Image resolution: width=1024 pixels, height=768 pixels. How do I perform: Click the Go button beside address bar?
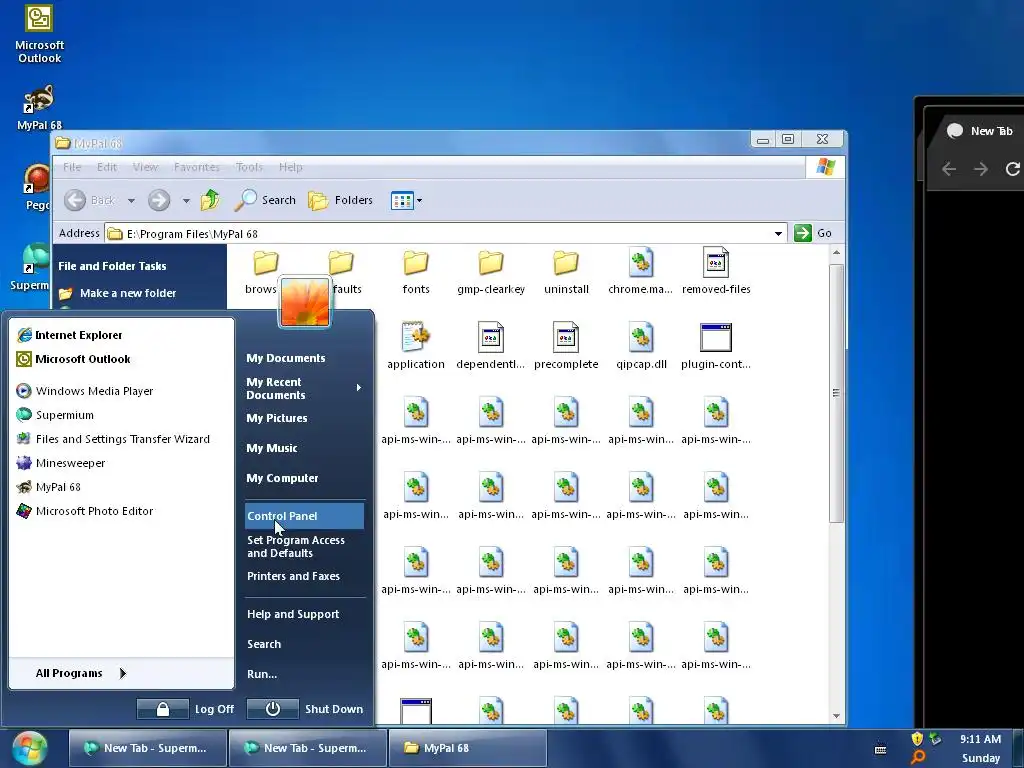(x=813, y=233)
